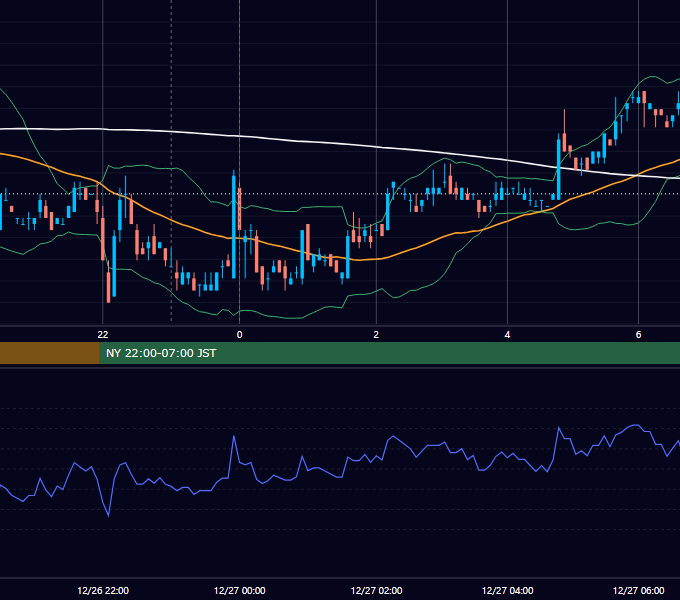680x600 pixels.
Task: Click the 6 hour axis label
Action: [x=638, y=334]
